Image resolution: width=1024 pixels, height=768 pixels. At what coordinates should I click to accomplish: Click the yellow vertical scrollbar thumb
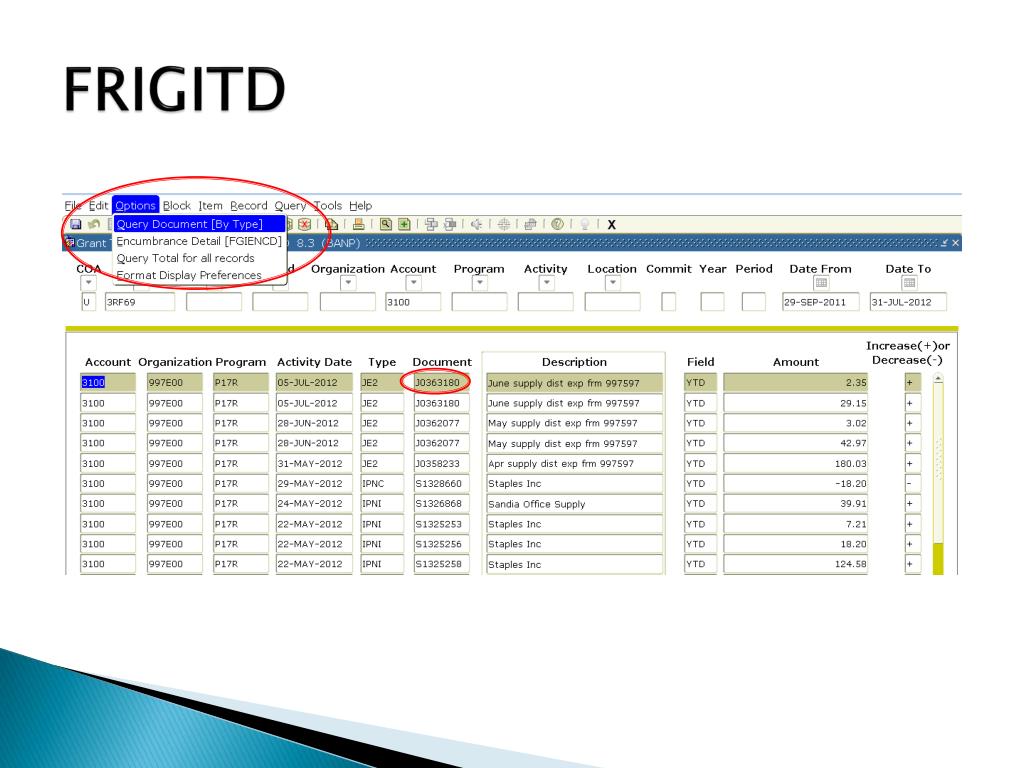click(x=938, y=559)
